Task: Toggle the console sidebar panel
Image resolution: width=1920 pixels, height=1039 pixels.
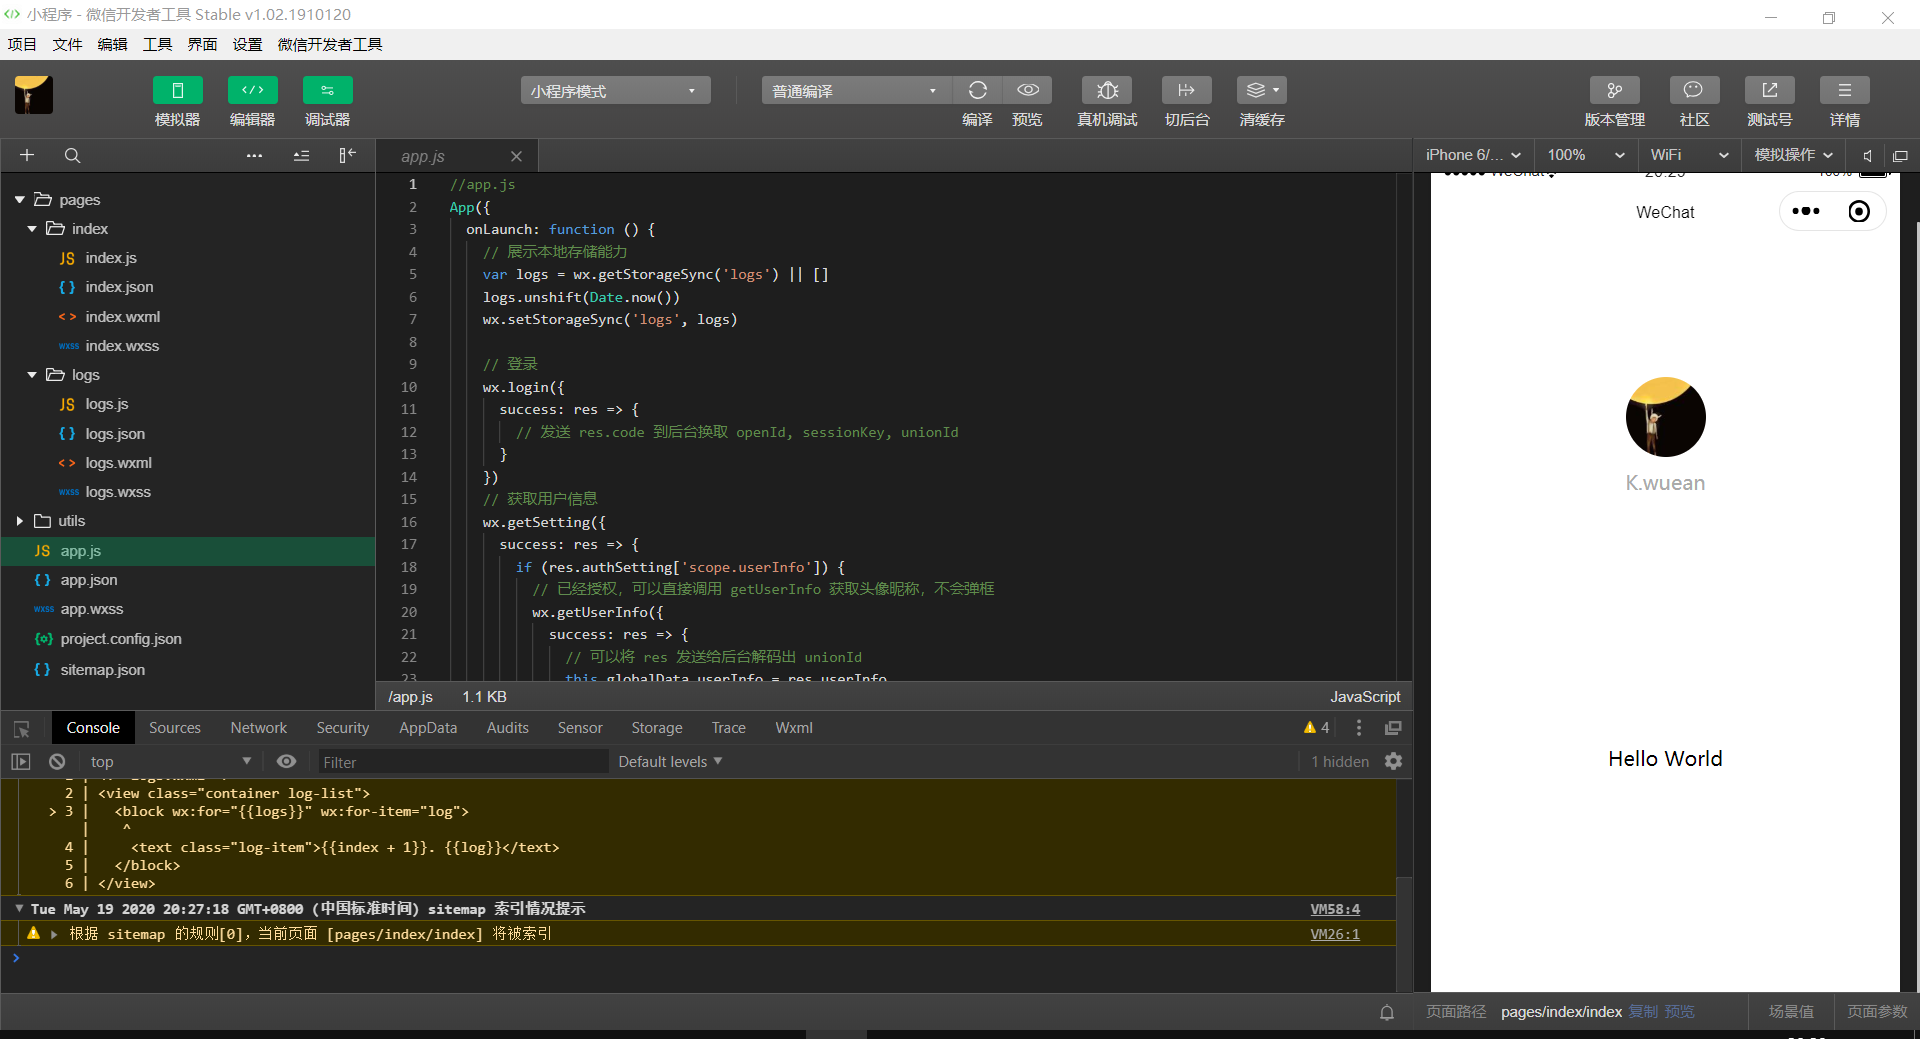Action: [20, 762]
